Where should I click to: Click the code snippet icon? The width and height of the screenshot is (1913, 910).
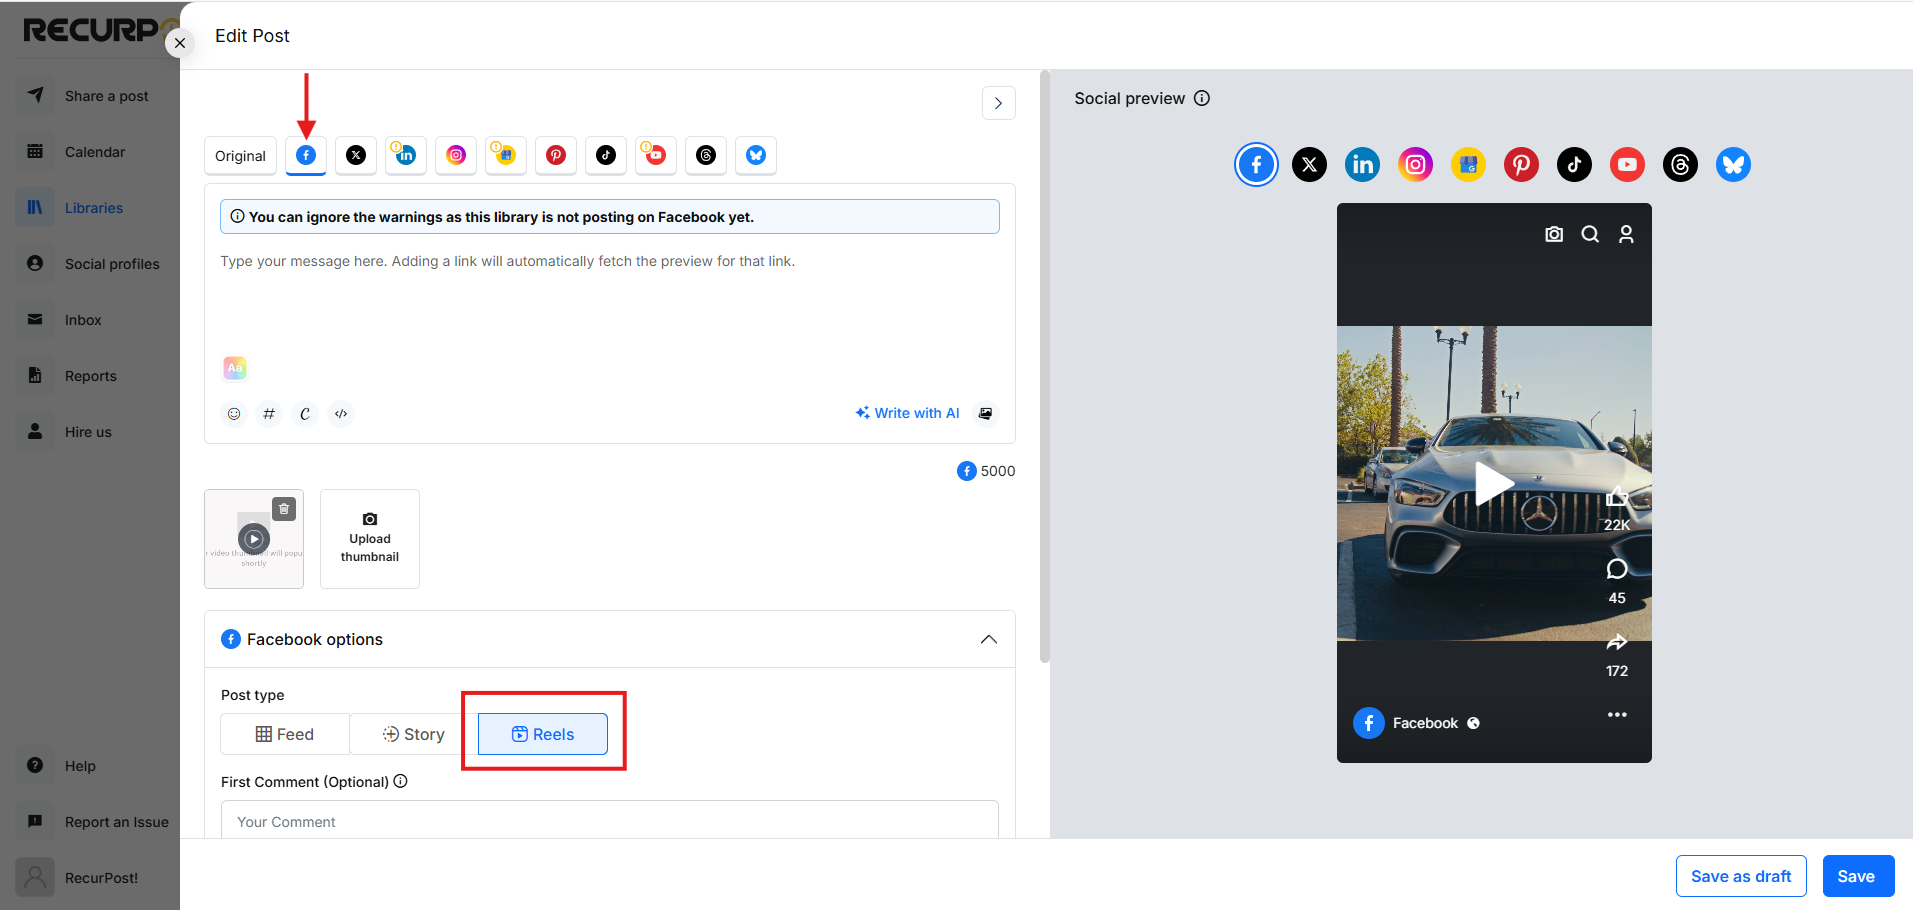tap(341, 413)
